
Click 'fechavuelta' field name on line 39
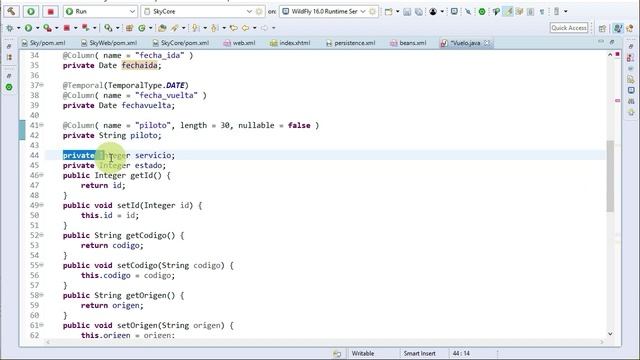(x=146, y=105)
